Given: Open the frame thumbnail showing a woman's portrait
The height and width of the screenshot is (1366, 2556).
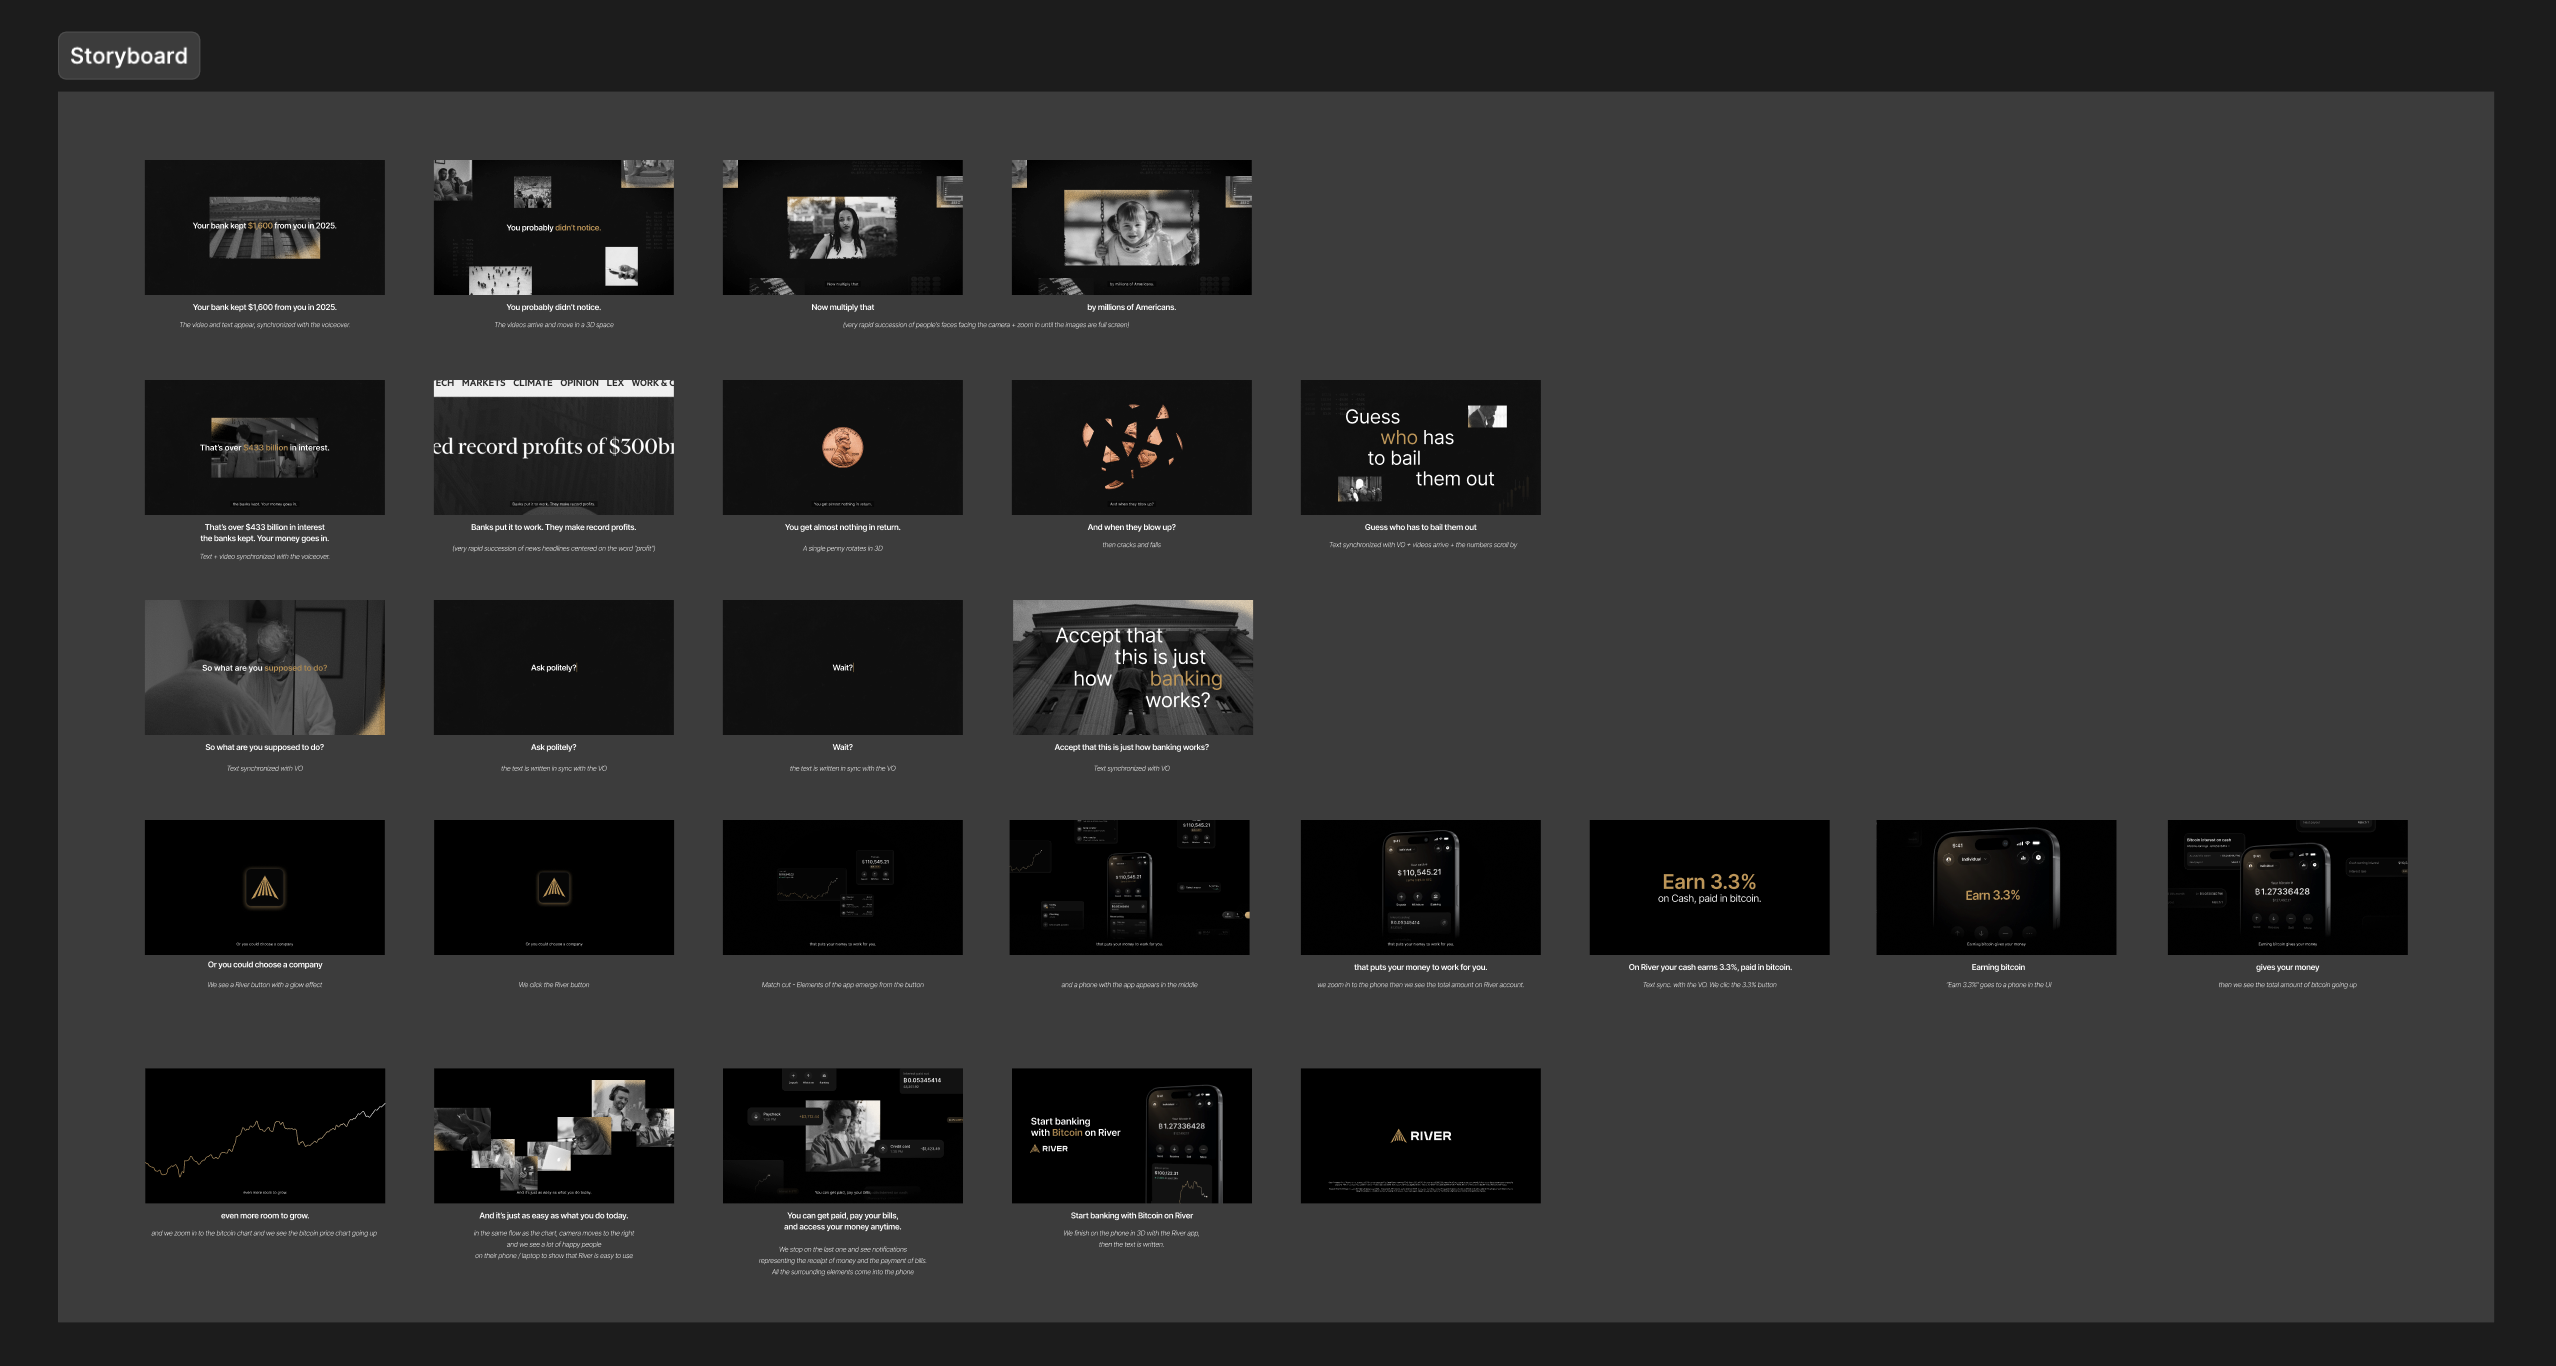Looking at the screenshot, I should pos(843,227).
